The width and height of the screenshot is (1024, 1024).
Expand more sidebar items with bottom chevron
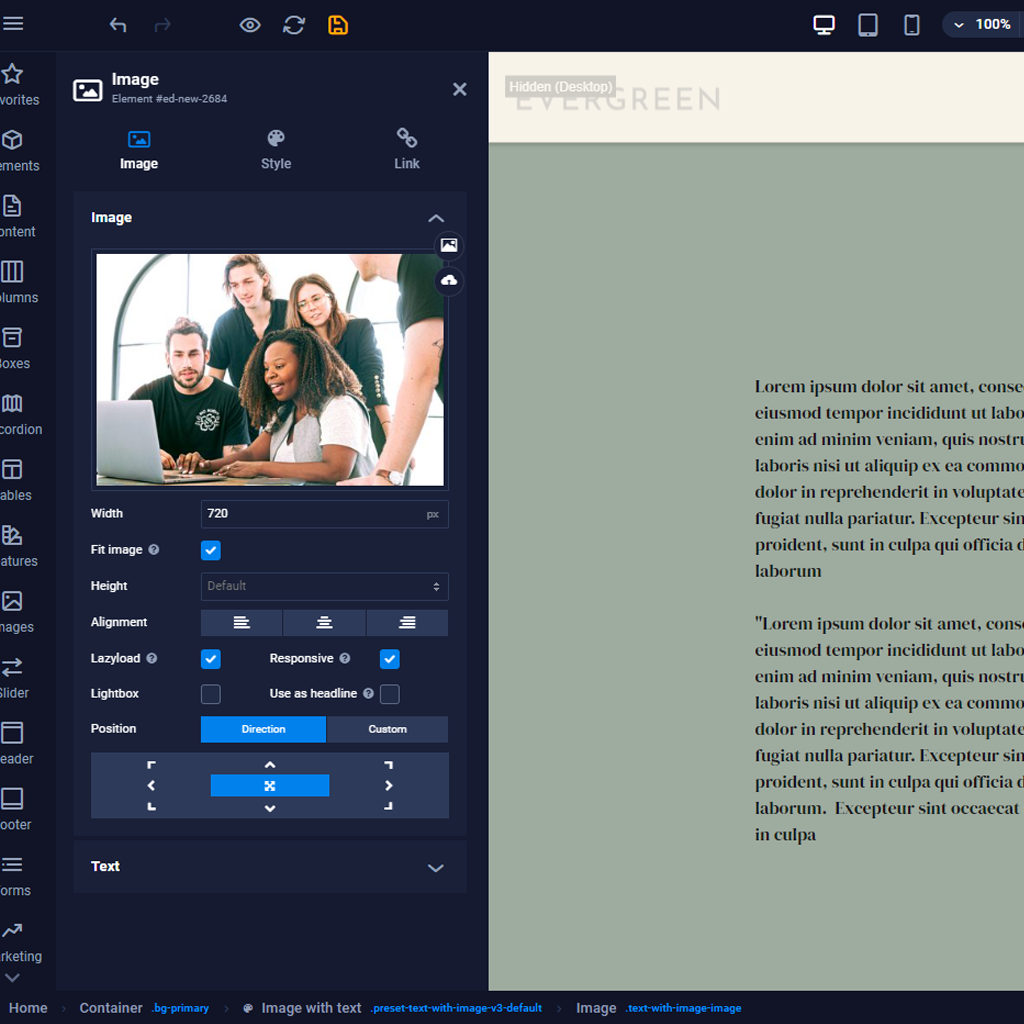click(12, 978)
